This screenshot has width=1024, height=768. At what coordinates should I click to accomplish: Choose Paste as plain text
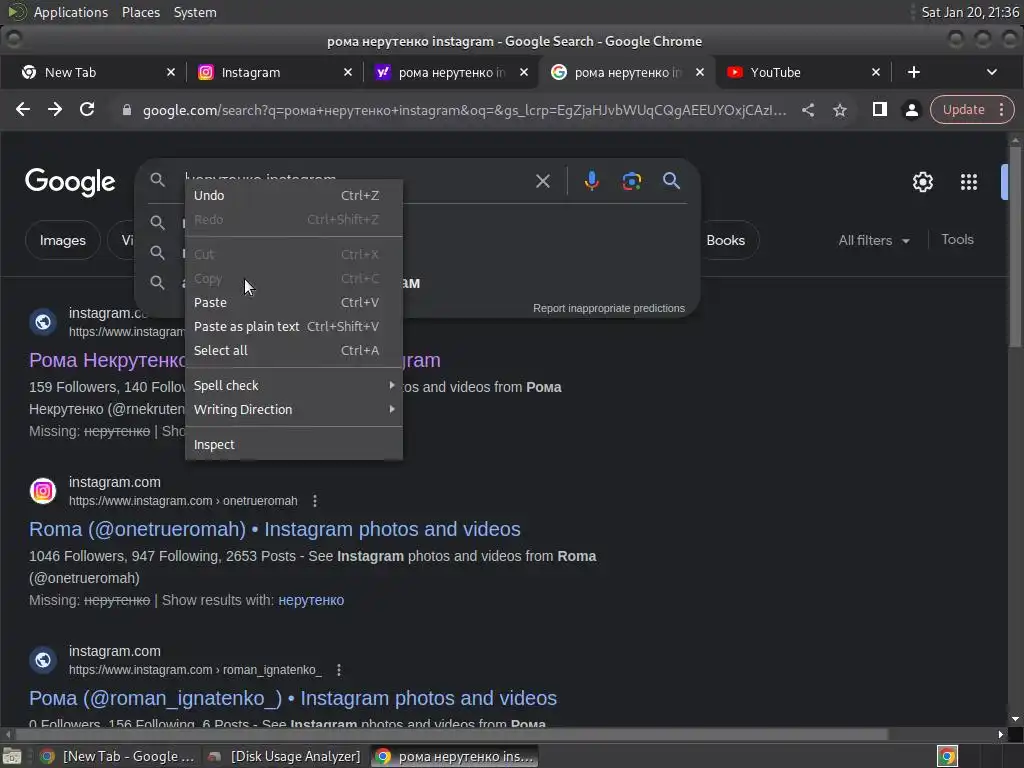coord(294,327)
